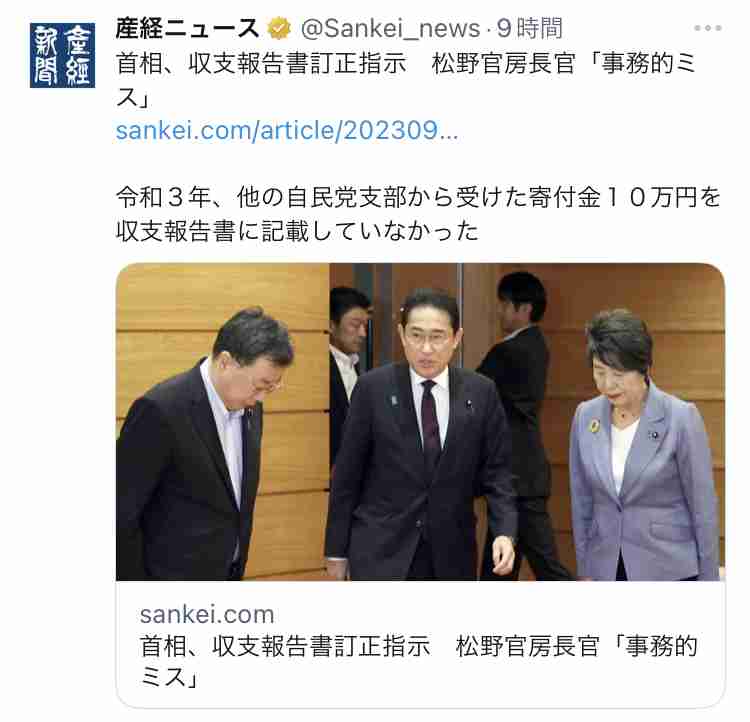Open the sankei.com/article/202309... link
The image size is (750, 722).
pos(287,131)
